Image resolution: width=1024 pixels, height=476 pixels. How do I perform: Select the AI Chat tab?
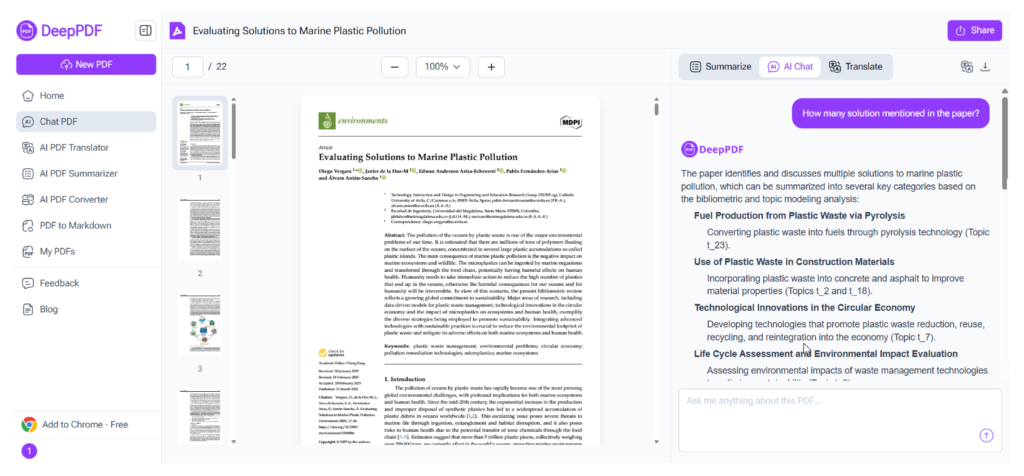[x=789, y=67]
